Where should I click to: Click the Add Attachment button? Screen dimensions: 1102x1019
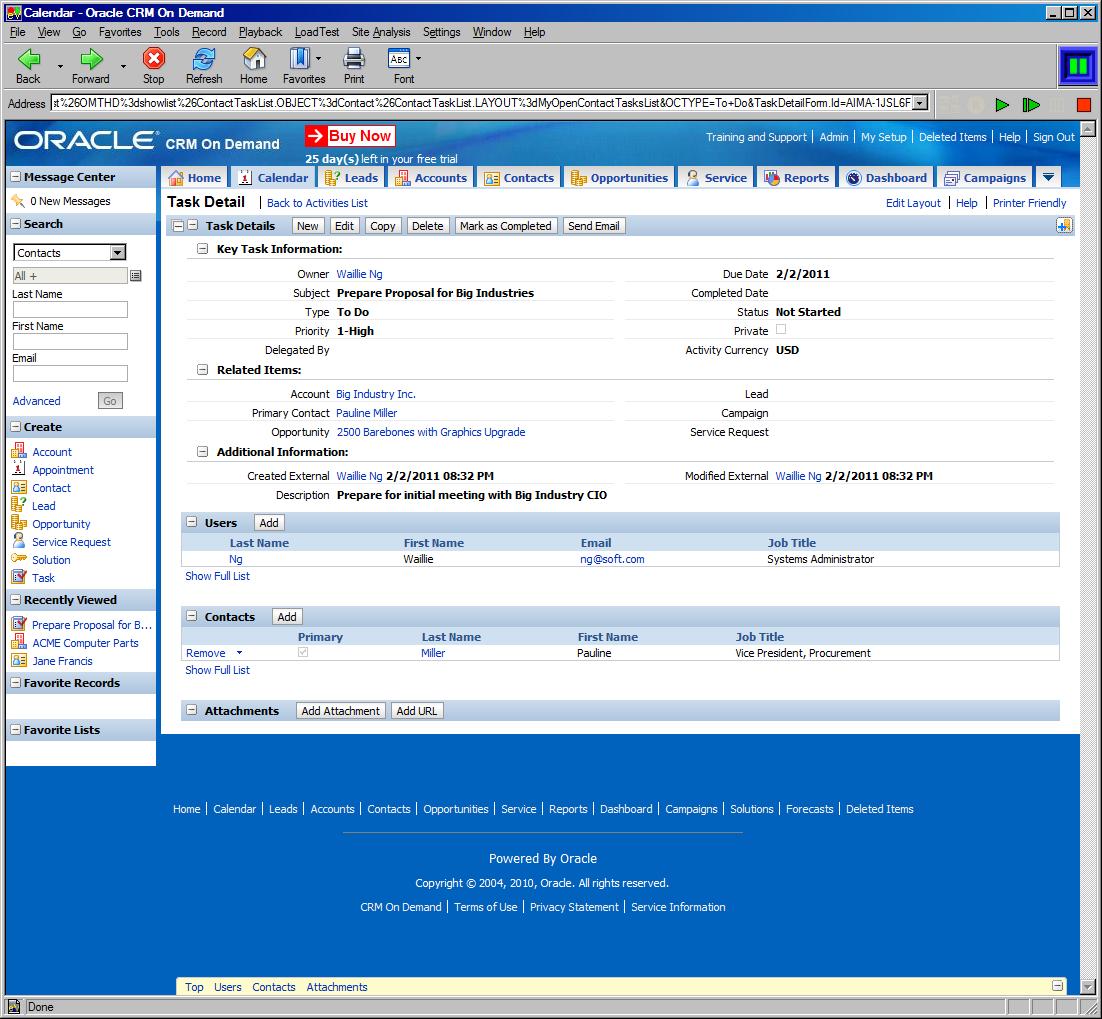pyautogui.click(x=341, y=710)
